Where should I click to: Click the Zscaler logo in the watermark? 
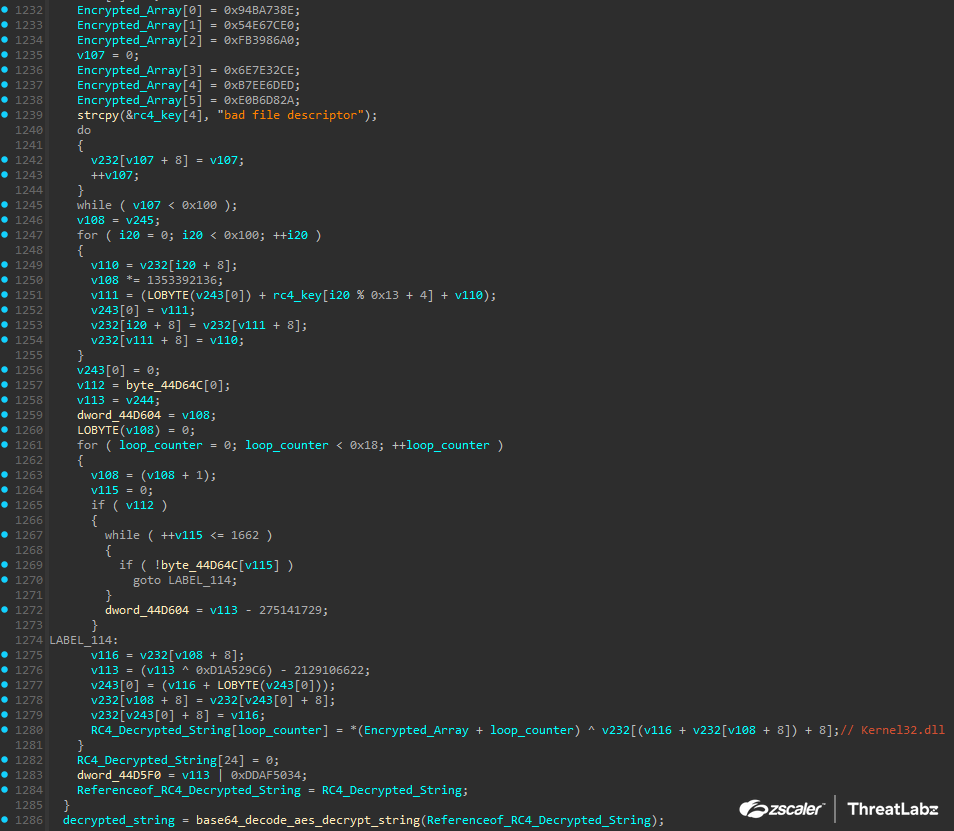(x=782, y=808)
